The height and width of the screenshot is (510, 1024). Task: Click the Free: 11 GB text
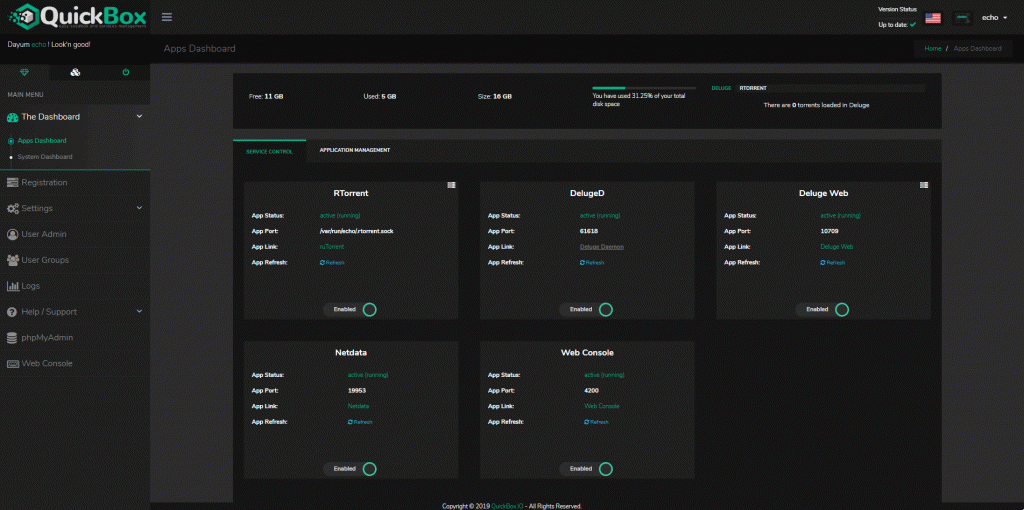point(266,97)
